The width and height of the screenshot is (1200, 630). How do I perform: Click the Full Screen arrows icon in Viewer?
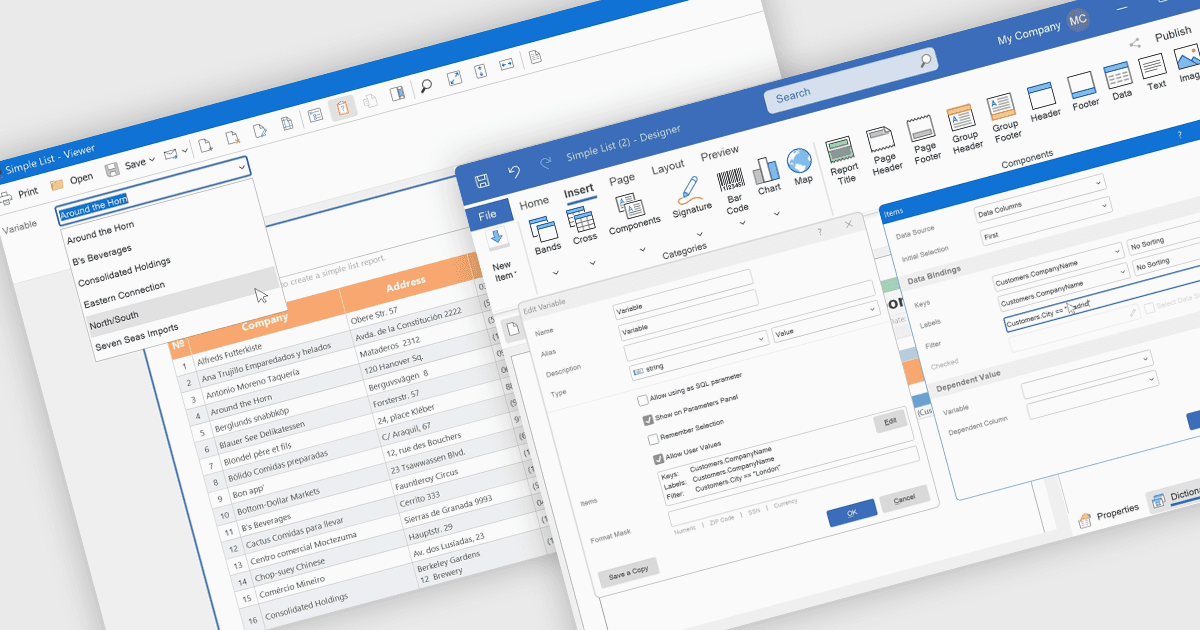coord(454,78)
